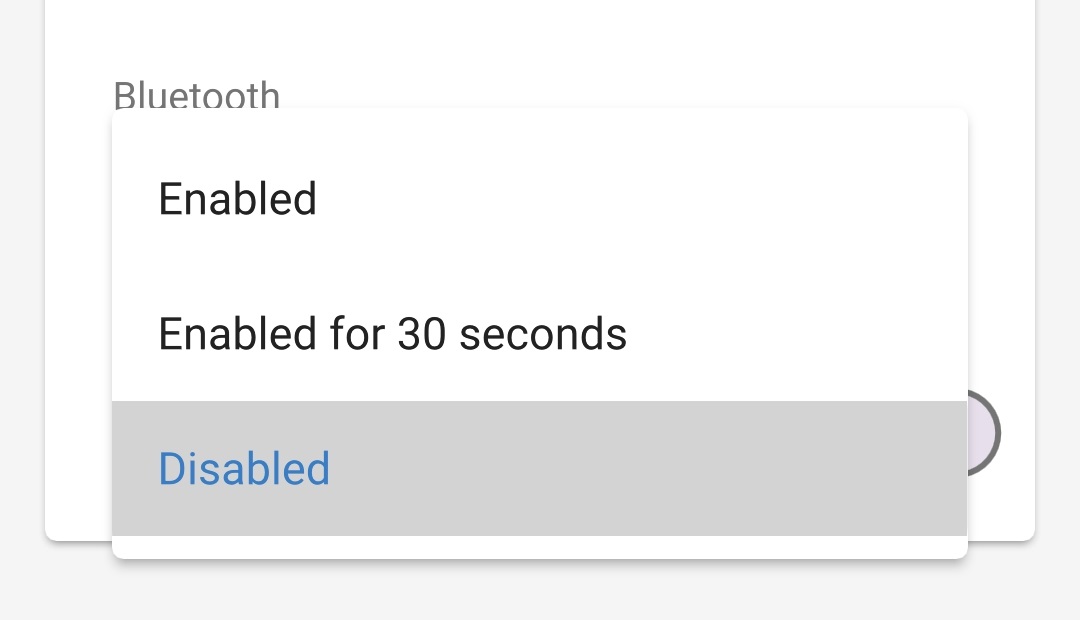The image size is (1080, 620).
Task: Activate the temporary 30-second Bluetooth mode
Action: (392, 333)
